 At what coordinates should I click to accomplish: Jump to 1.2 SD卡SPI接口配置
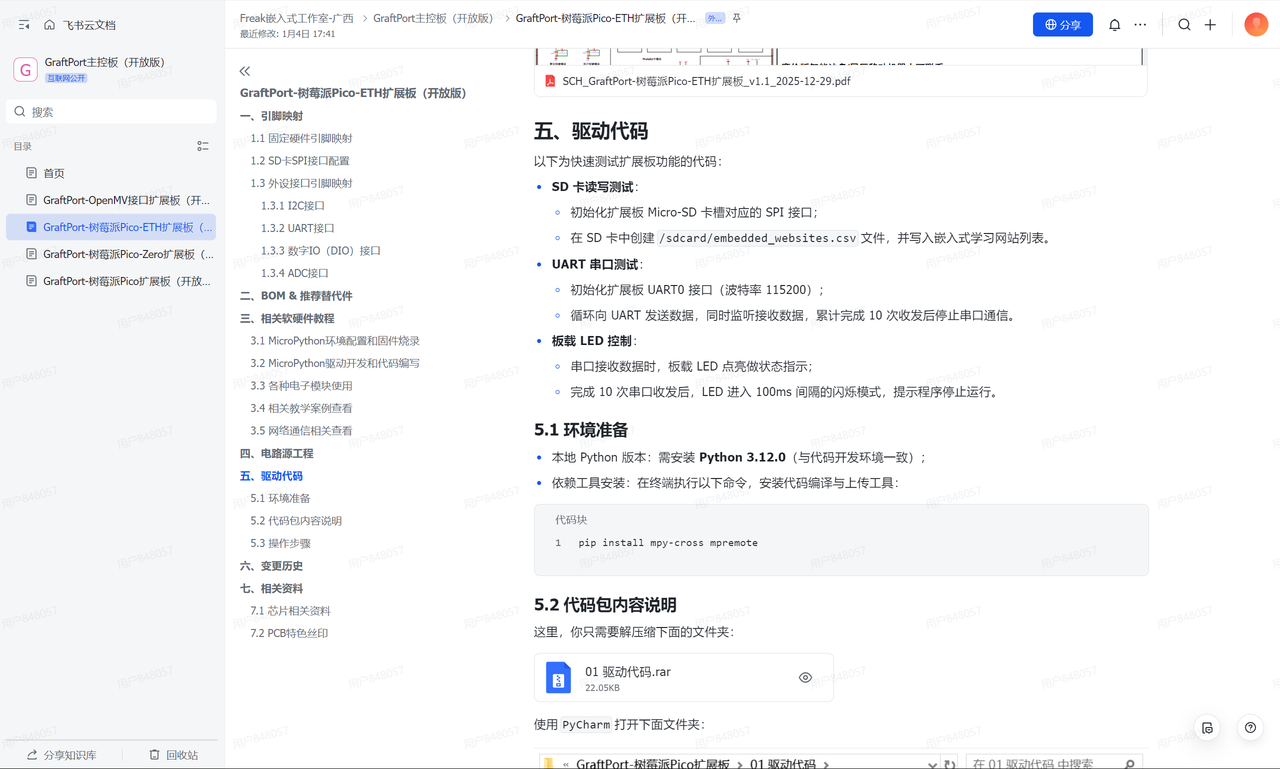(300, 161)
